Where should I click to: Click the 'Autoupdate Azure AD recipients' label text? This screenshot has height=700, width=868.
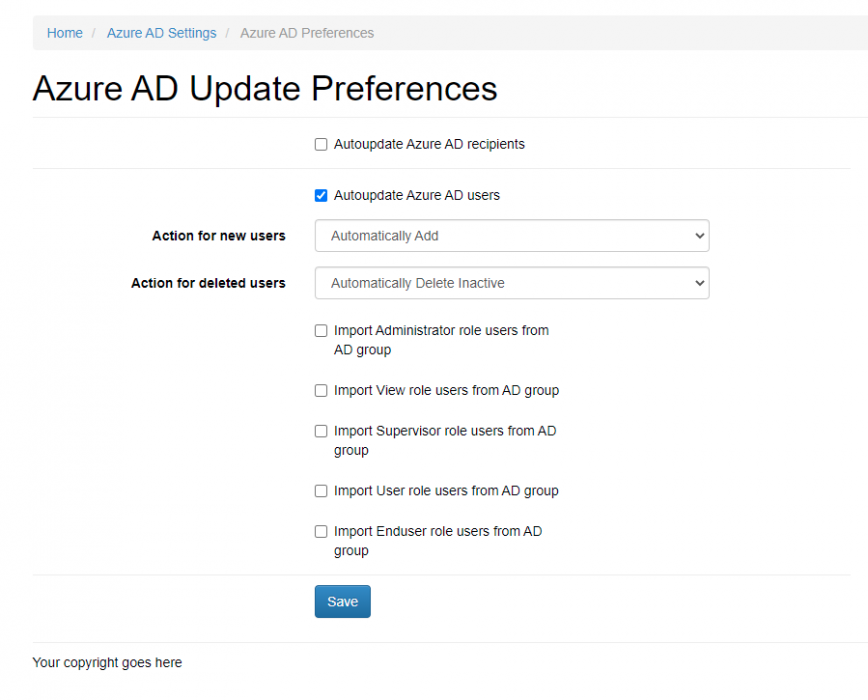[429, 144]
